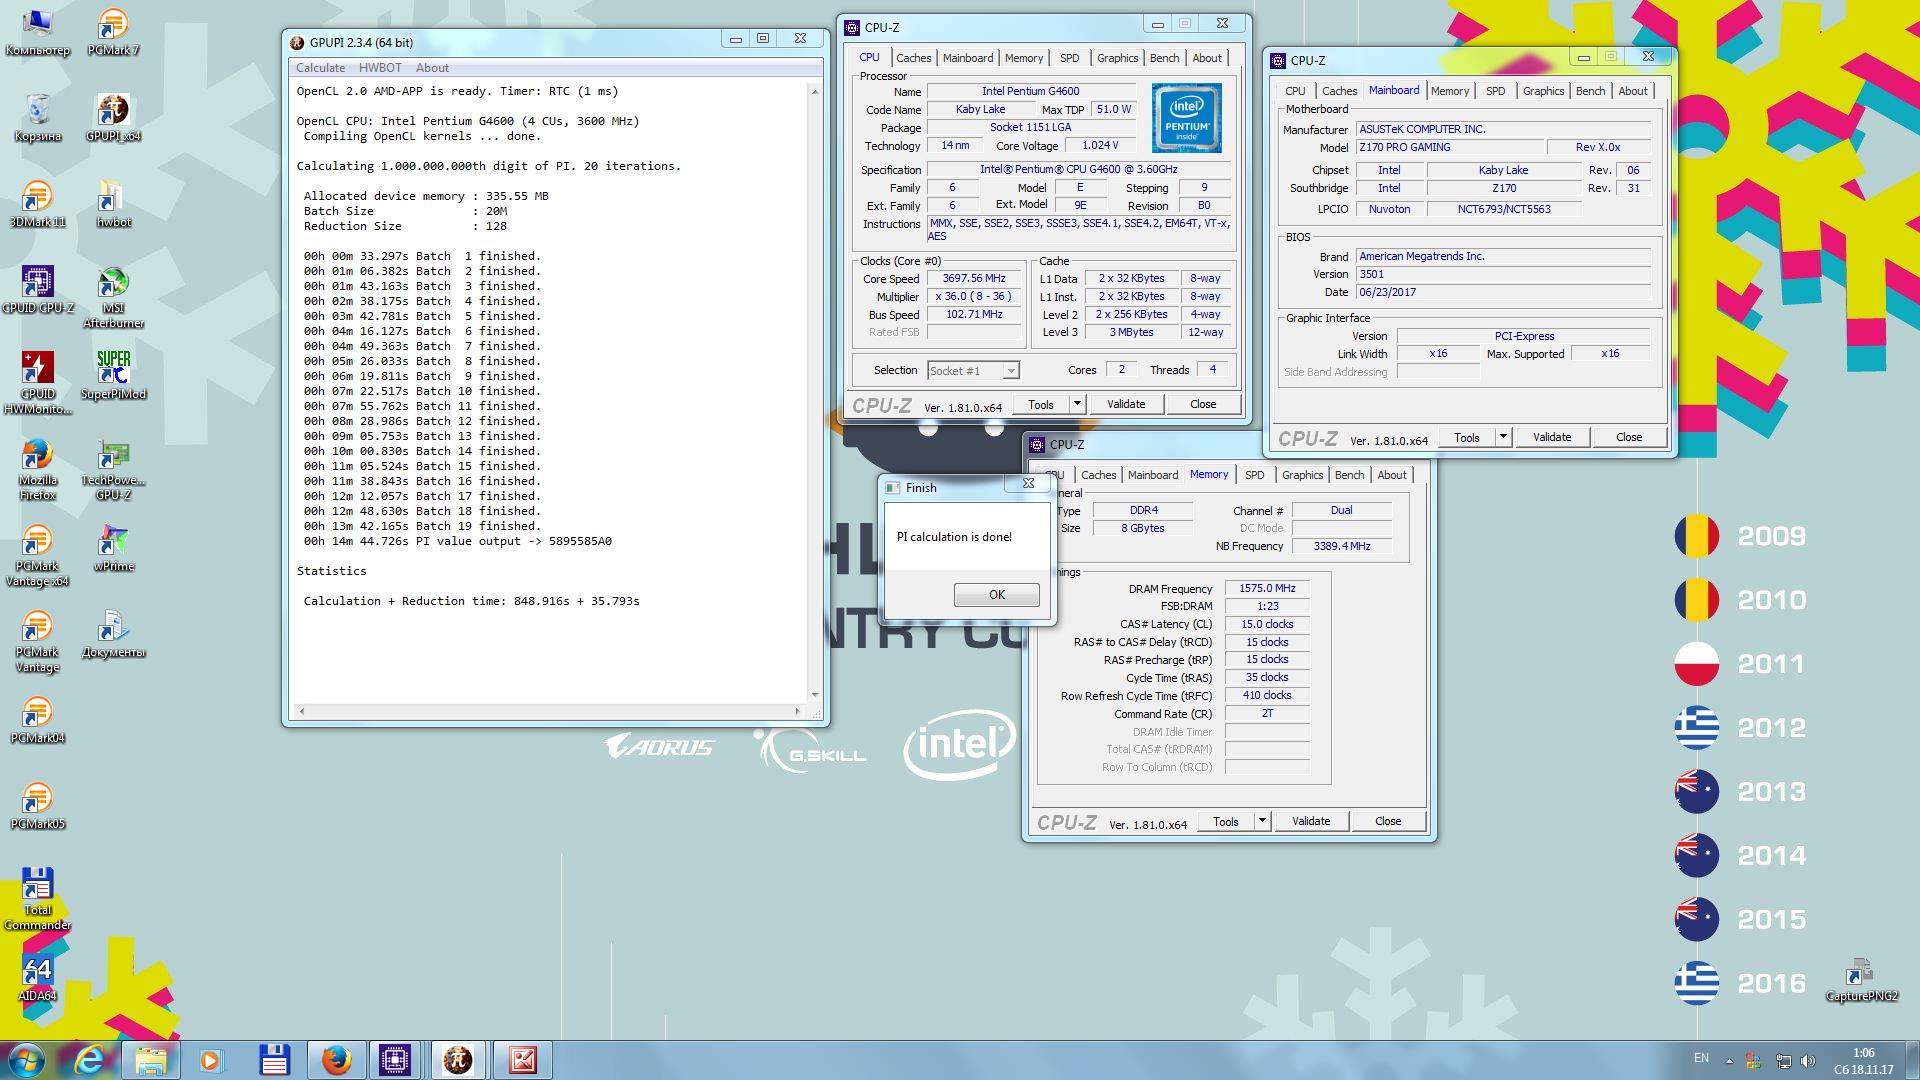Open About menu in GPUPI

click(x=432, y=68)
